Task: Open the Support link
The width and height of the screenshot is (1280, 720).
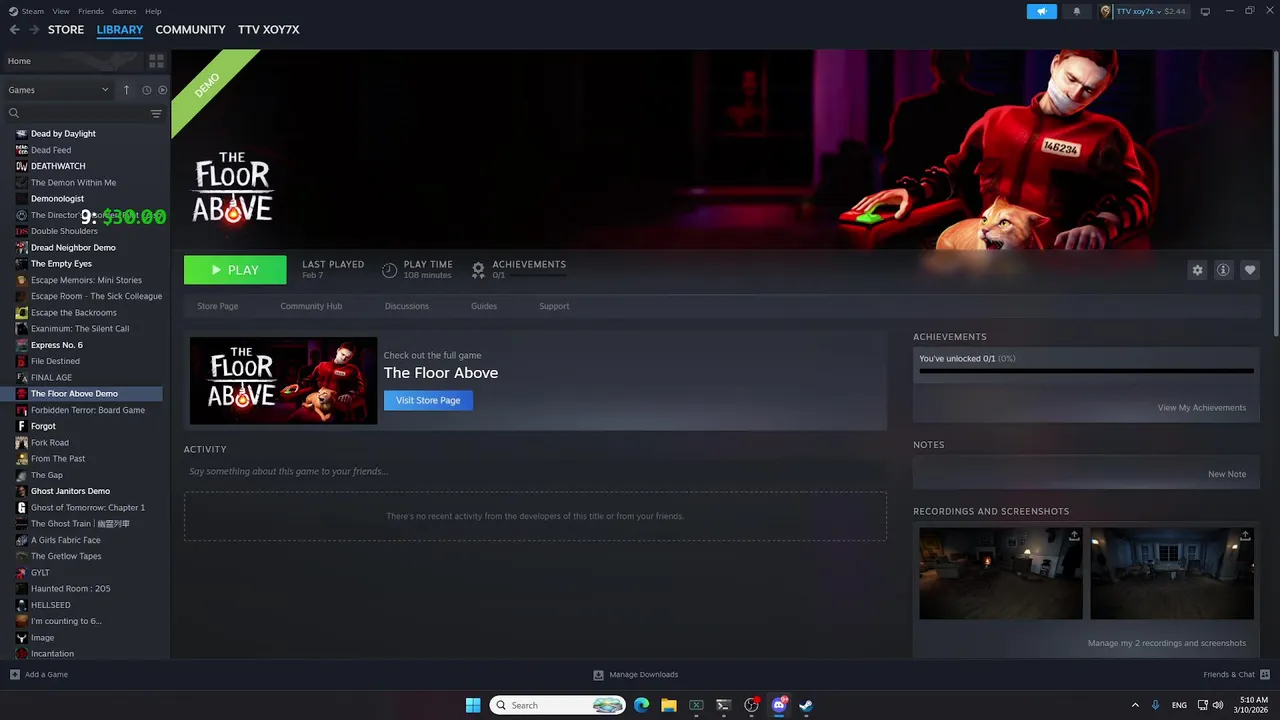Action: [x=554, y=306]
